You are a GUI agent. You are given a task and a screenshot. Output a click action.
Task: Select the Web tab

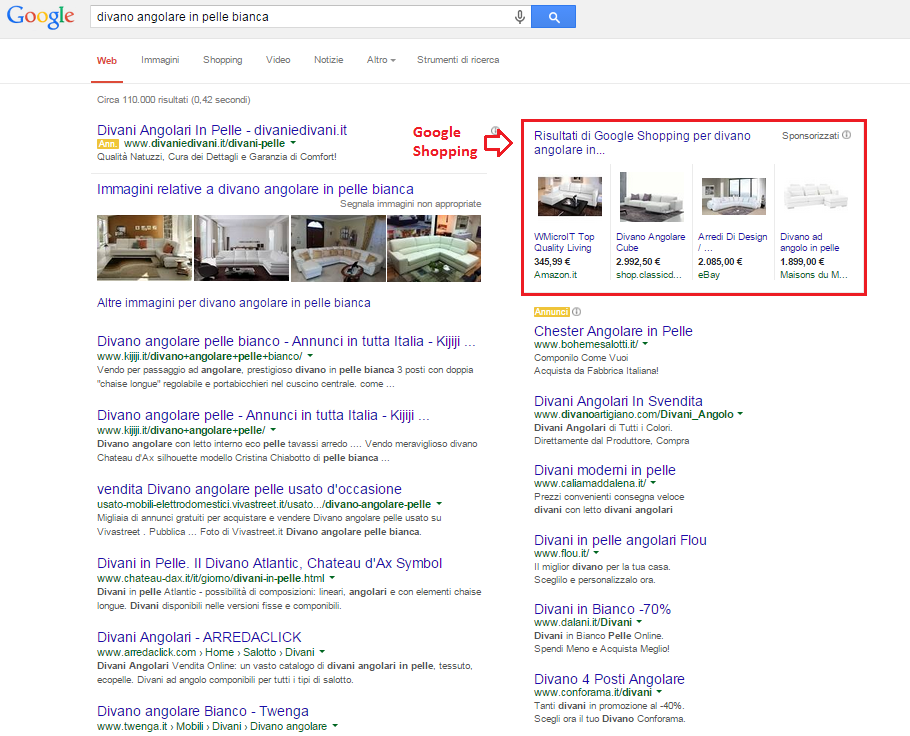coord(107,60)
